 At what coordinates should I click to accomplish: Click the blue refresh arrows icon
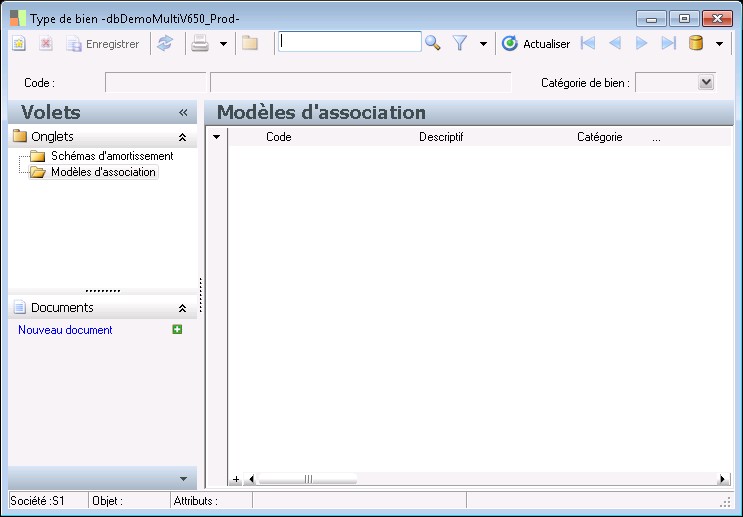[x=165, y=43]
